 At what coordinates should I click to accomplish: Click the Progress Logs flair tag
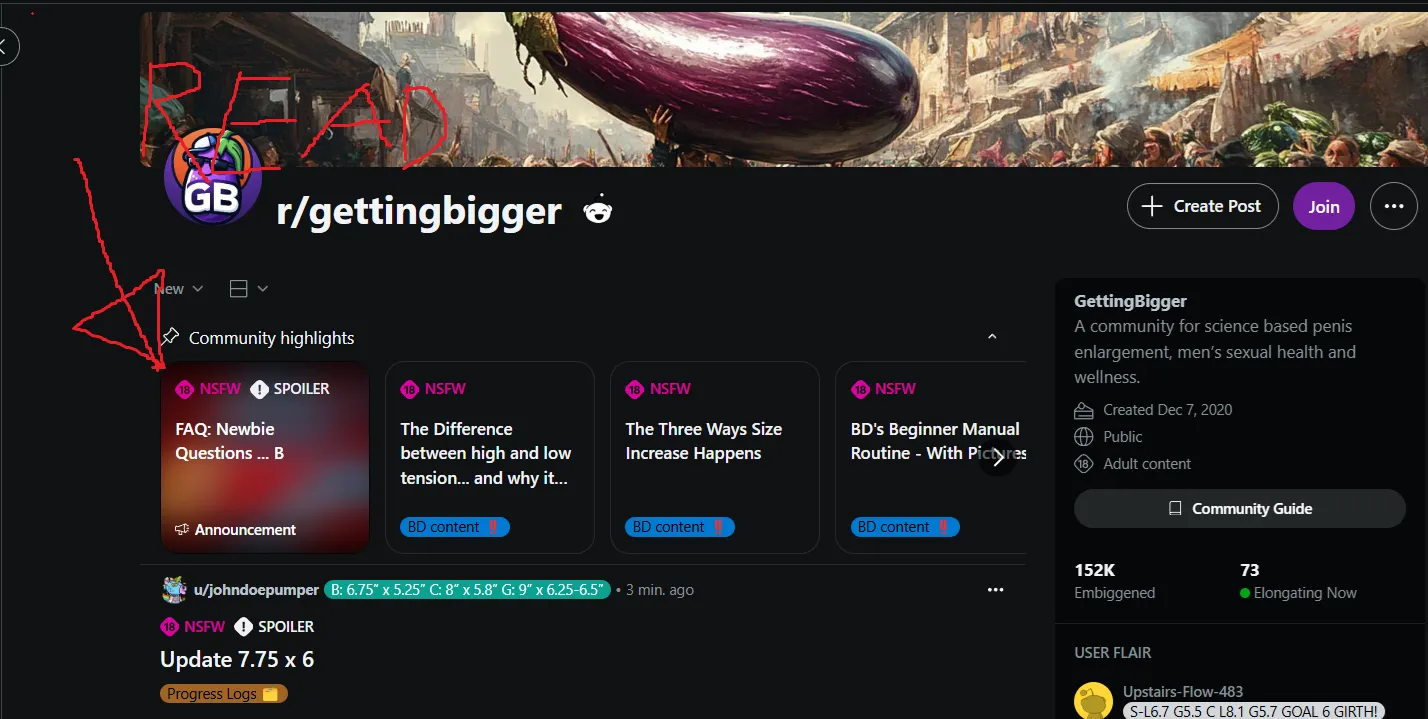pyautogui.click(x=224, y=693)
